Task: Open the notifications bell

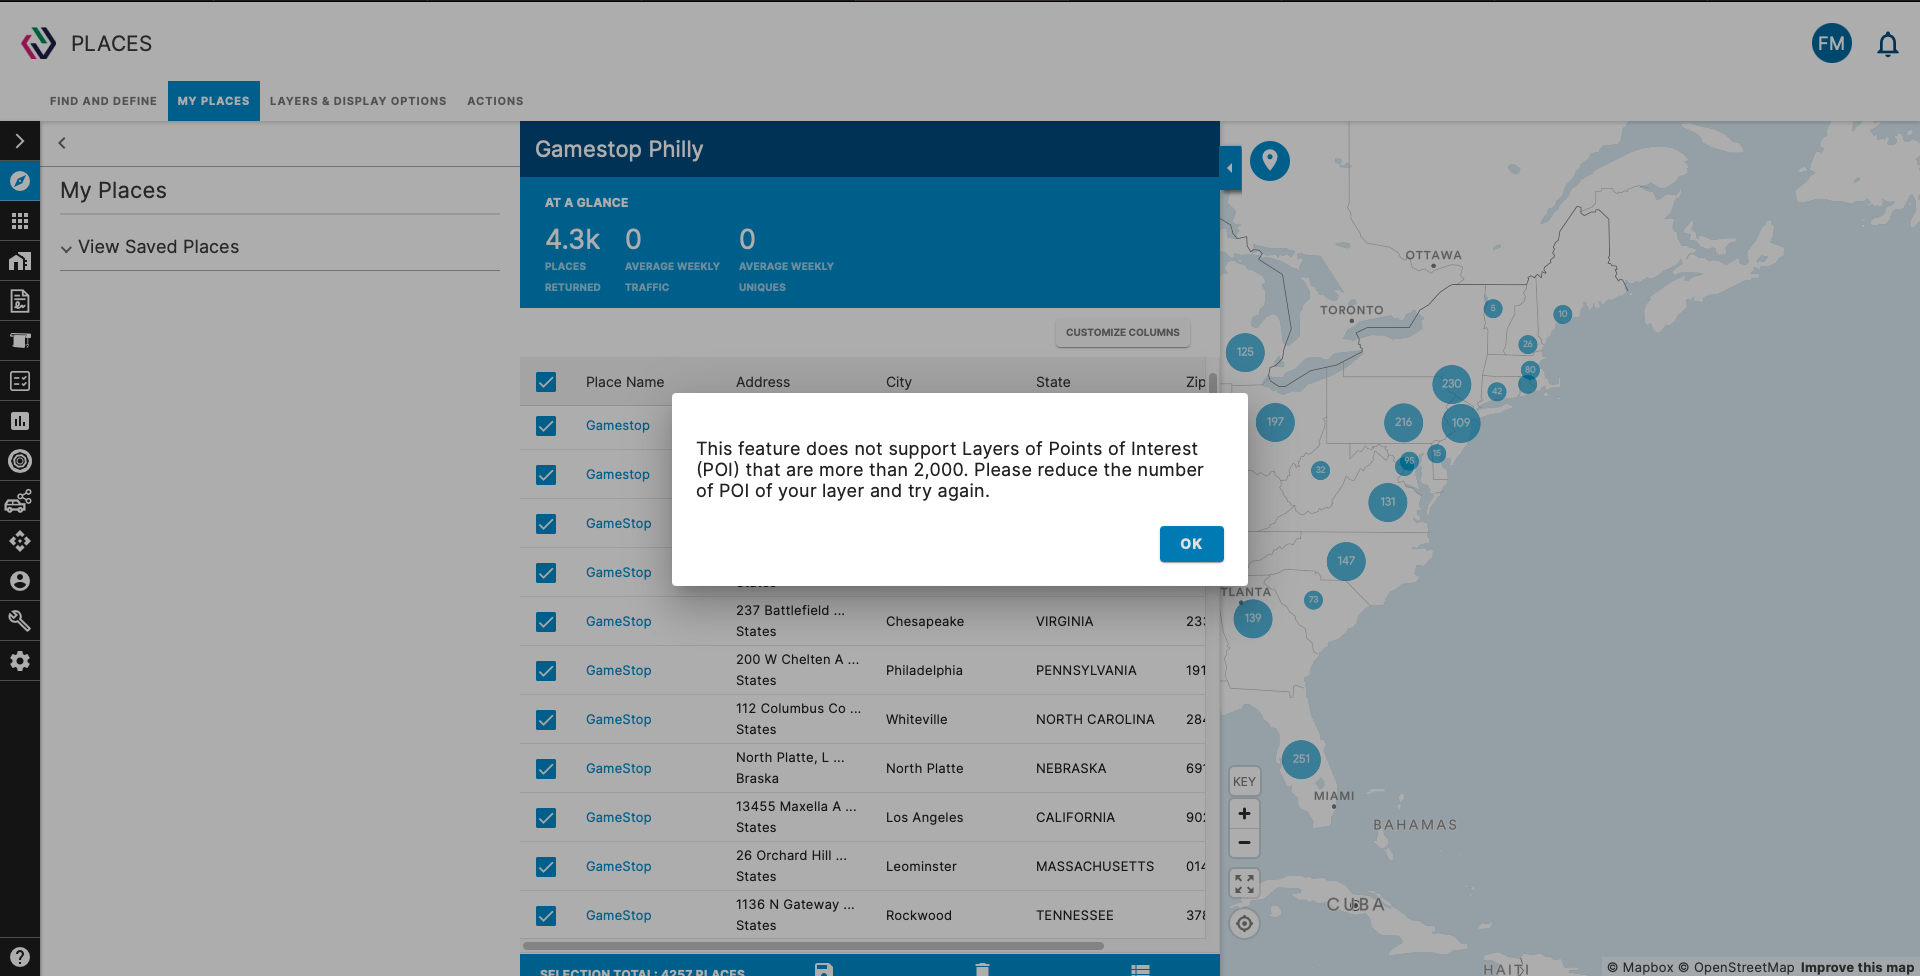Action: (x=1887, y=44)
